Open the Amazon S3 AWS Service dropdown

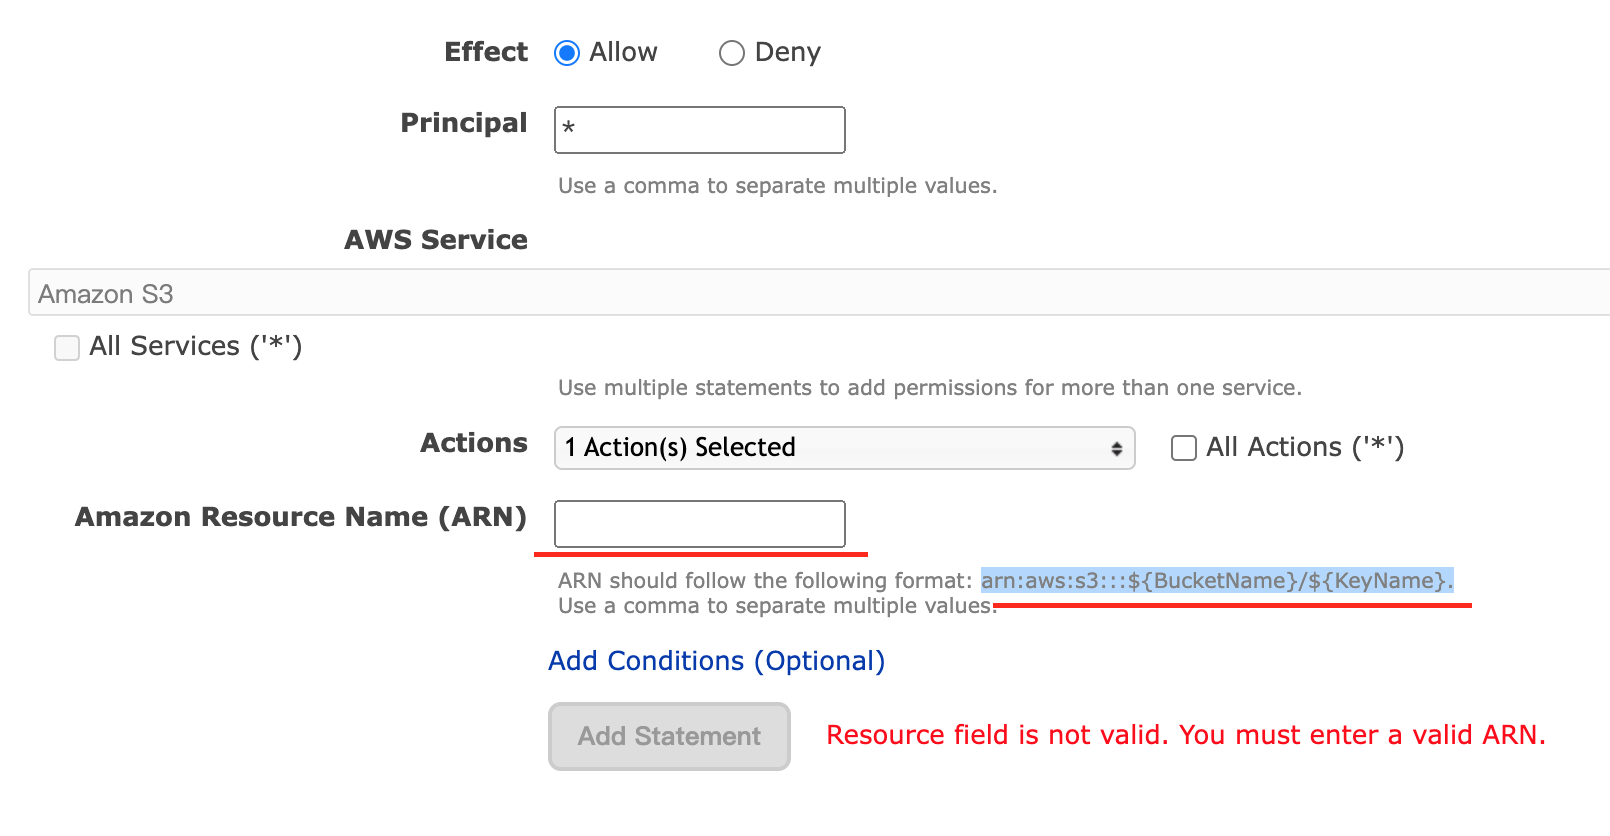click(819, 293)
